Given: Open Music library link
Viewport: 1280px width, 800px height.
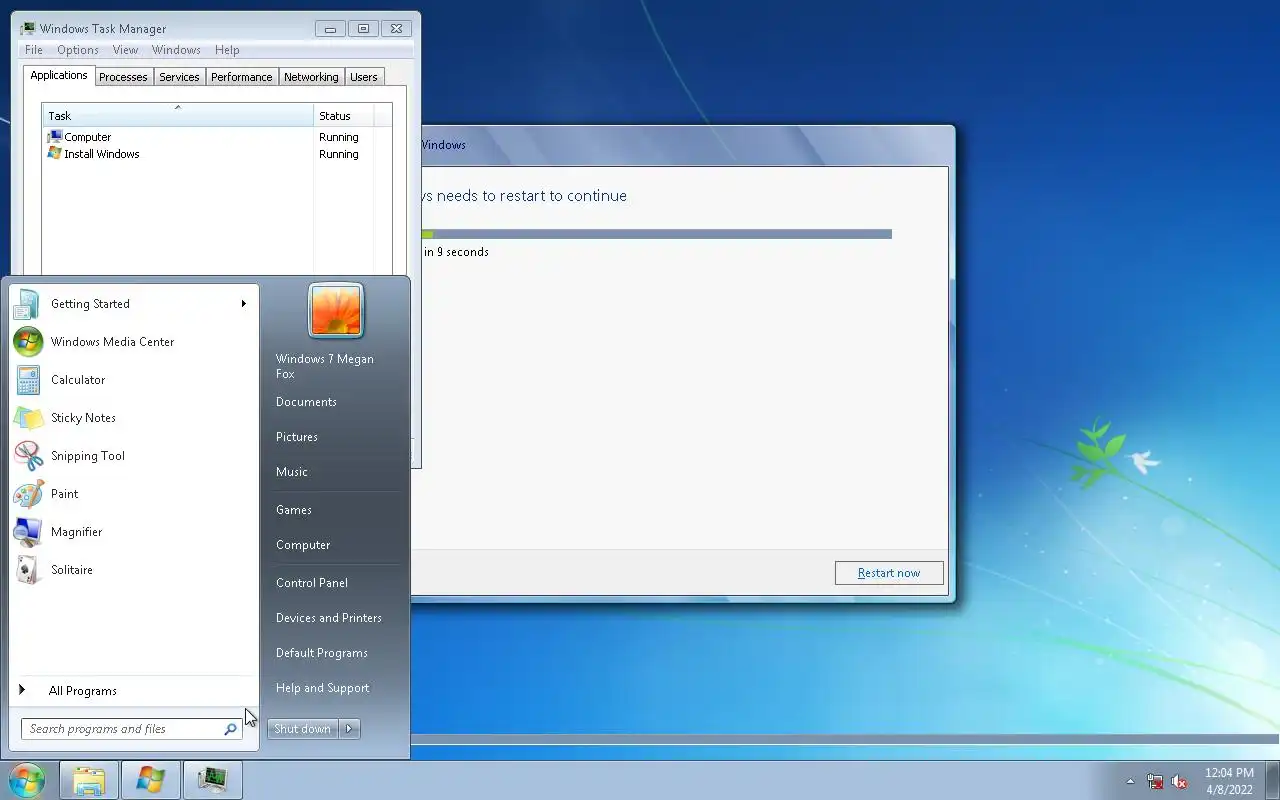Looking at the screenshot, I should [292, 472].
